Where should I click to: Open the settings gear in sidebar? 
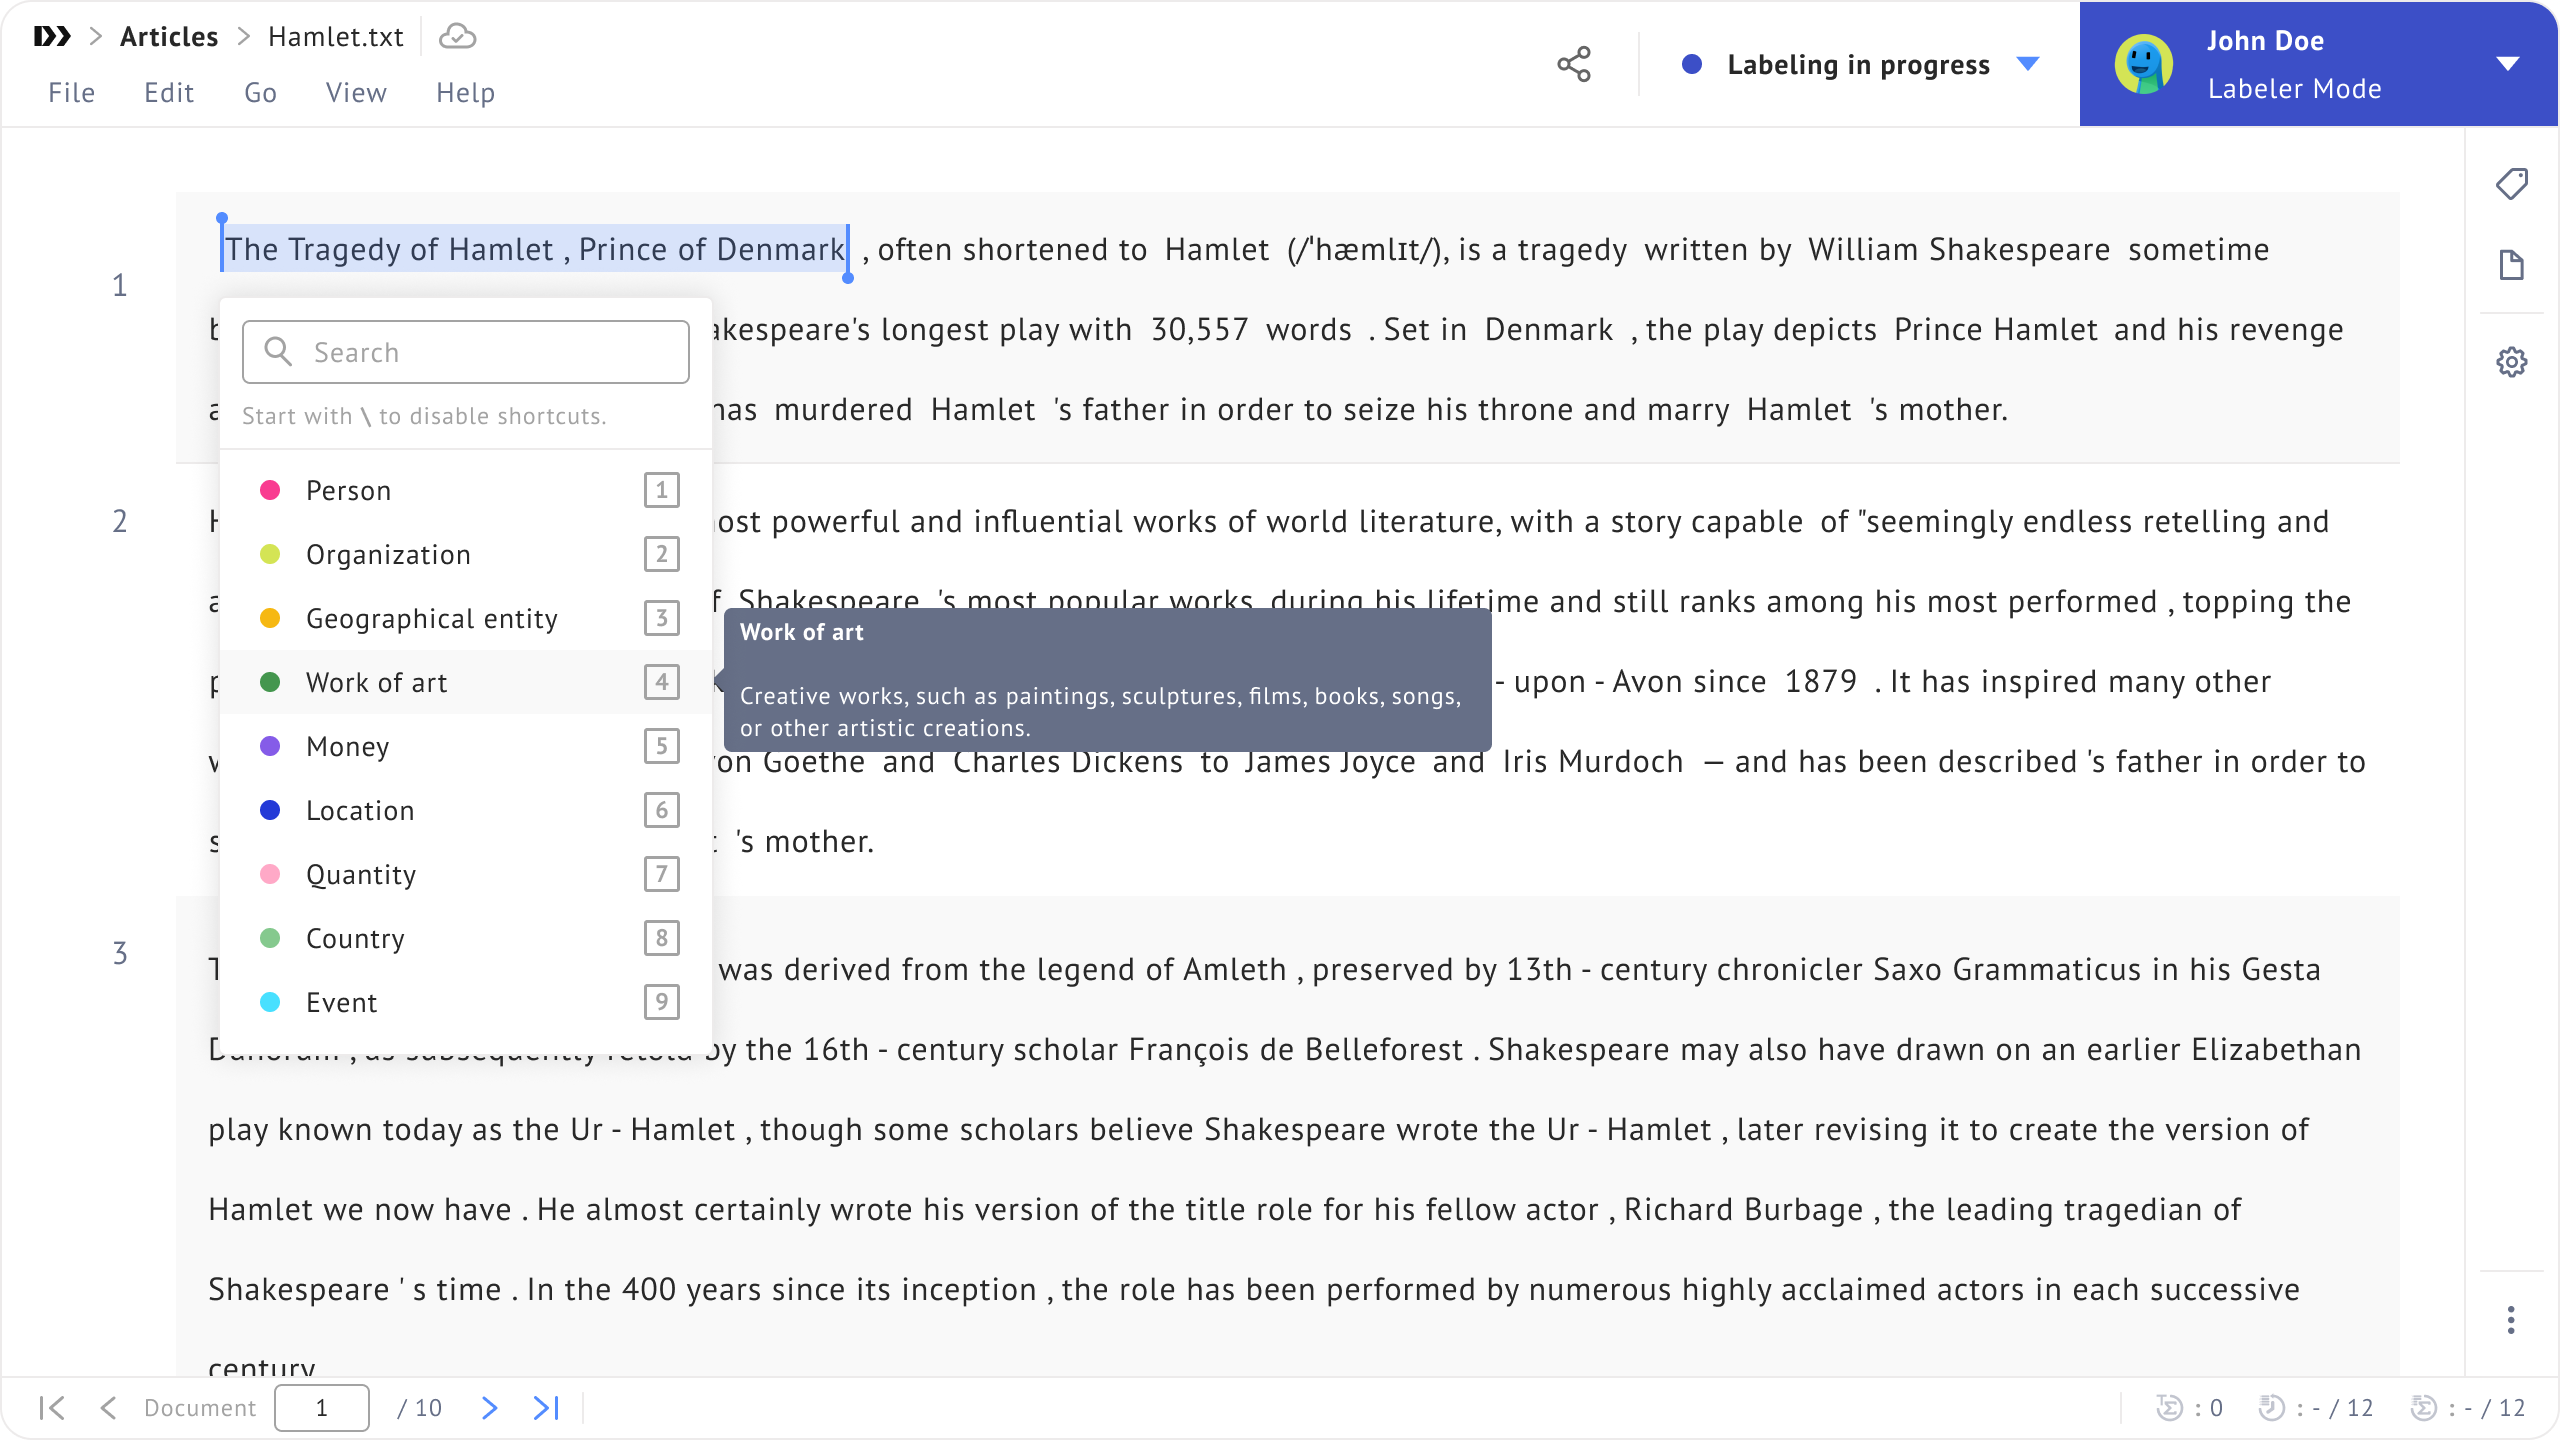(x=2511, y=362)
